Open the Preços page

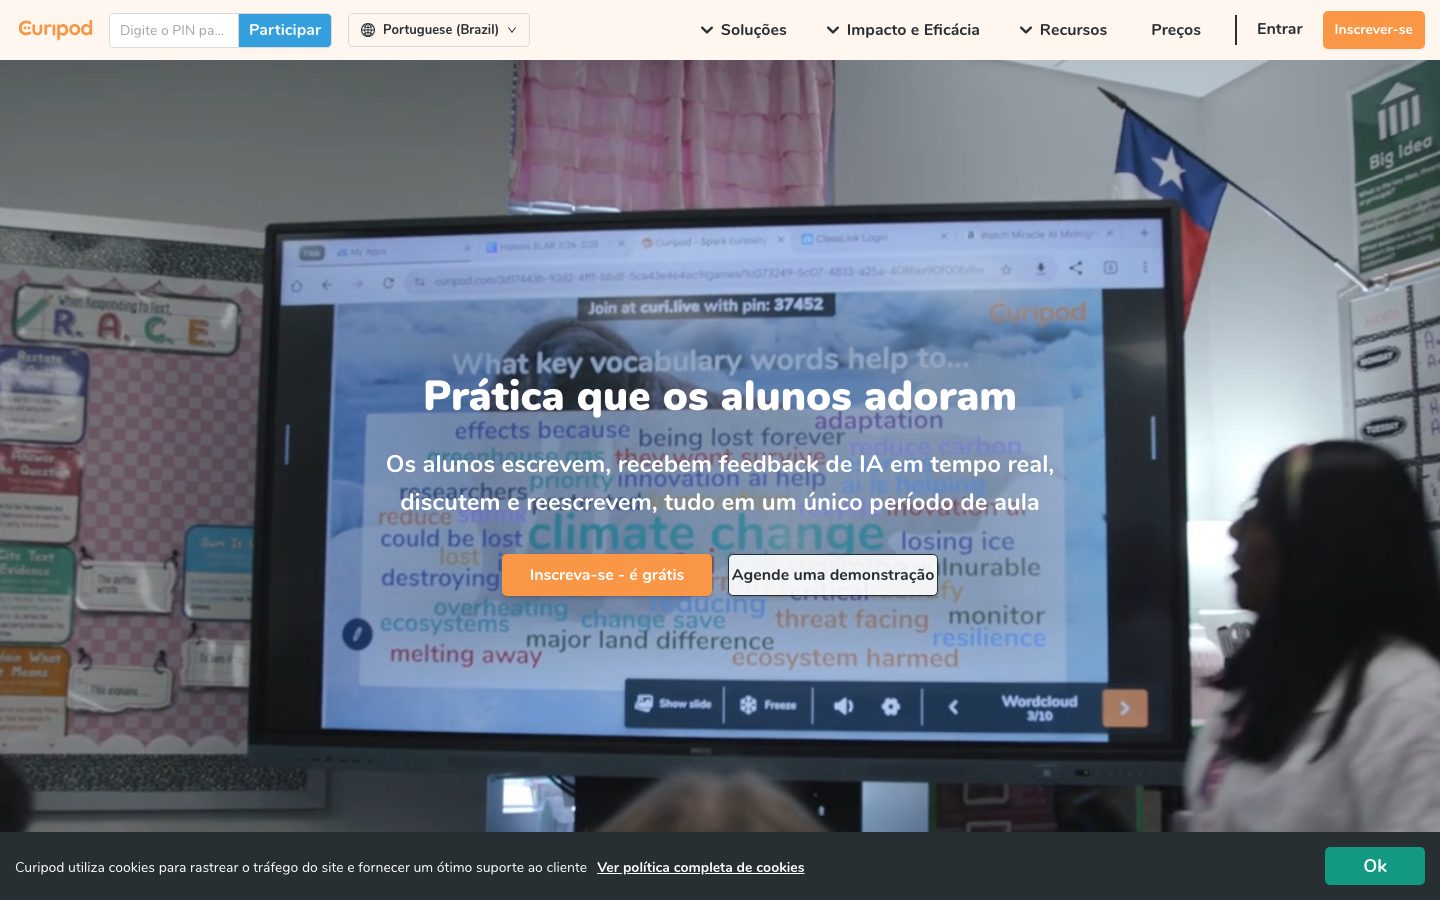(1175, 30)
